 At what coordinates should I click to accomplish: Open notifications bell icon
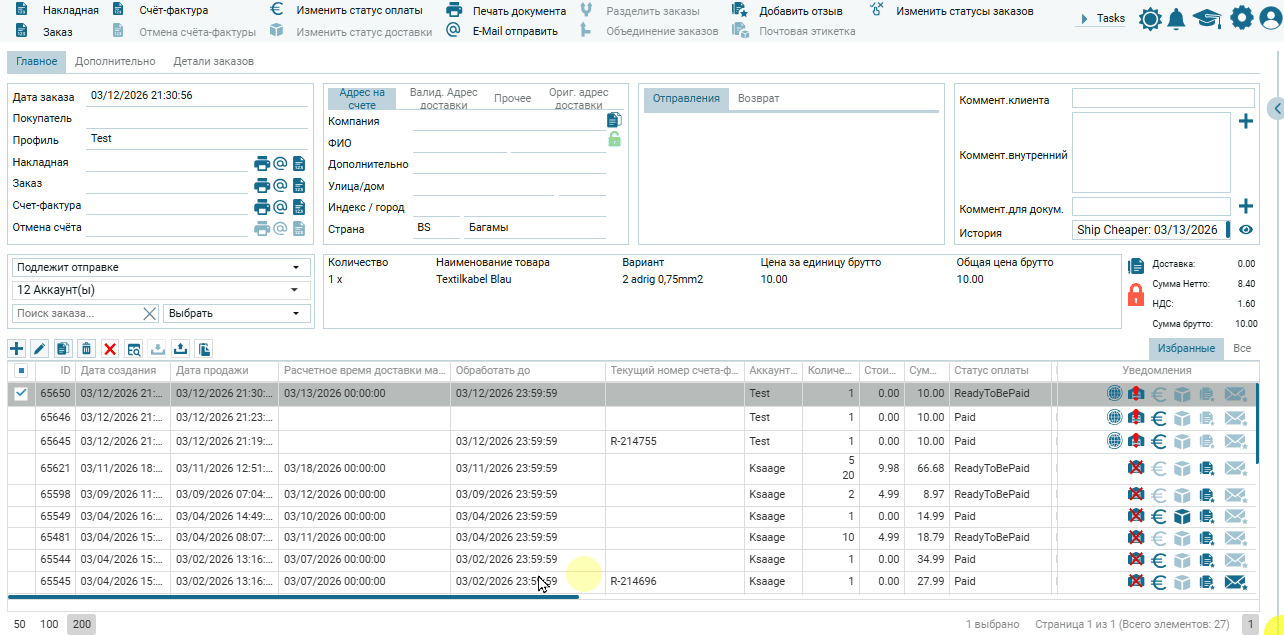pos(1177,19)
